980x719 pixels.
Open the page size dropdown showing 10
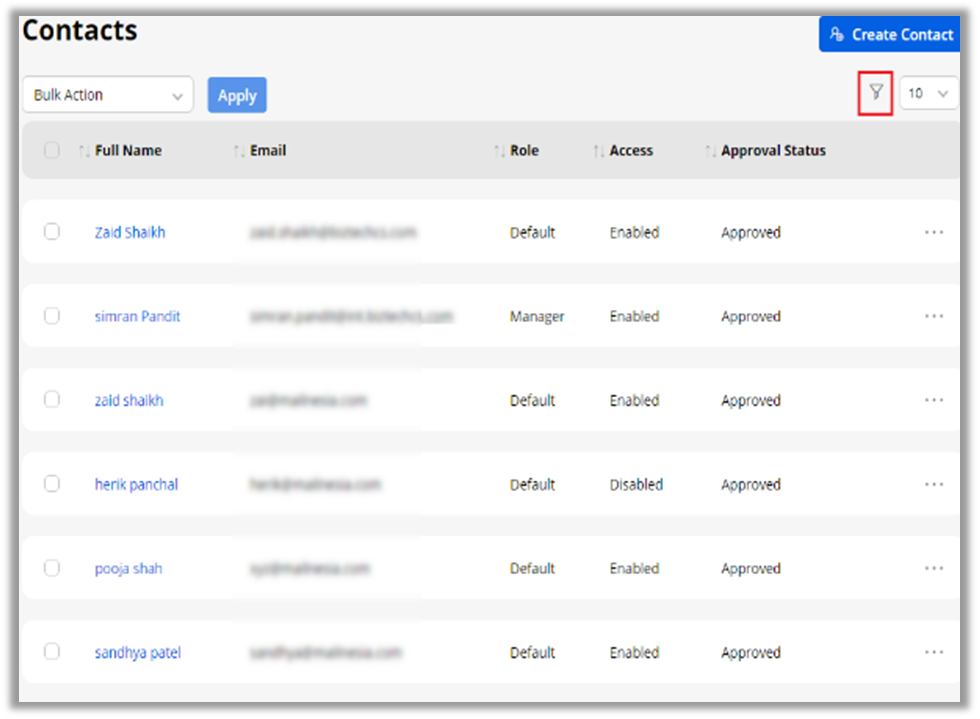click(x=929, y=93)
